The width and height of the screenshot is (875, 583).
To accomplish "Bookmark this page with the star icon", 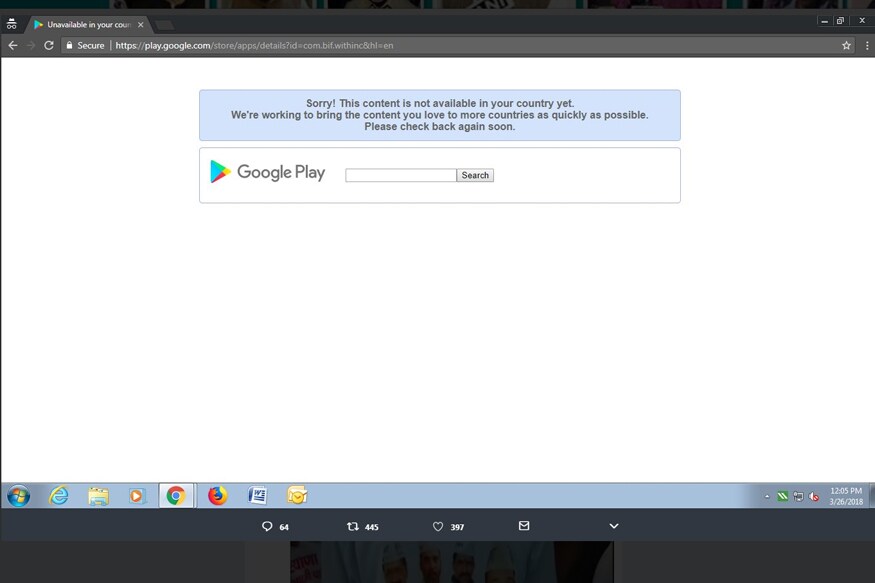I will click(846, 45).
